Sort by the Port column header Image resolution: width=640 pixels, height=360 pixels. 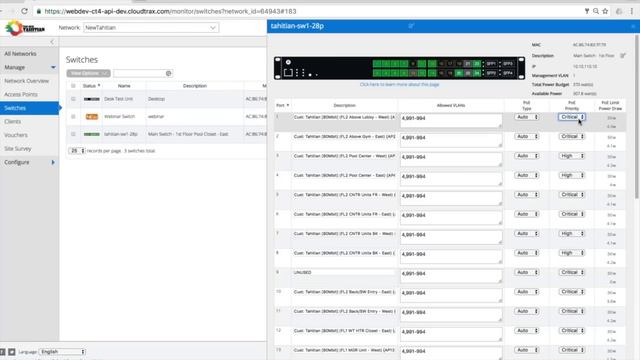(282, 105)
